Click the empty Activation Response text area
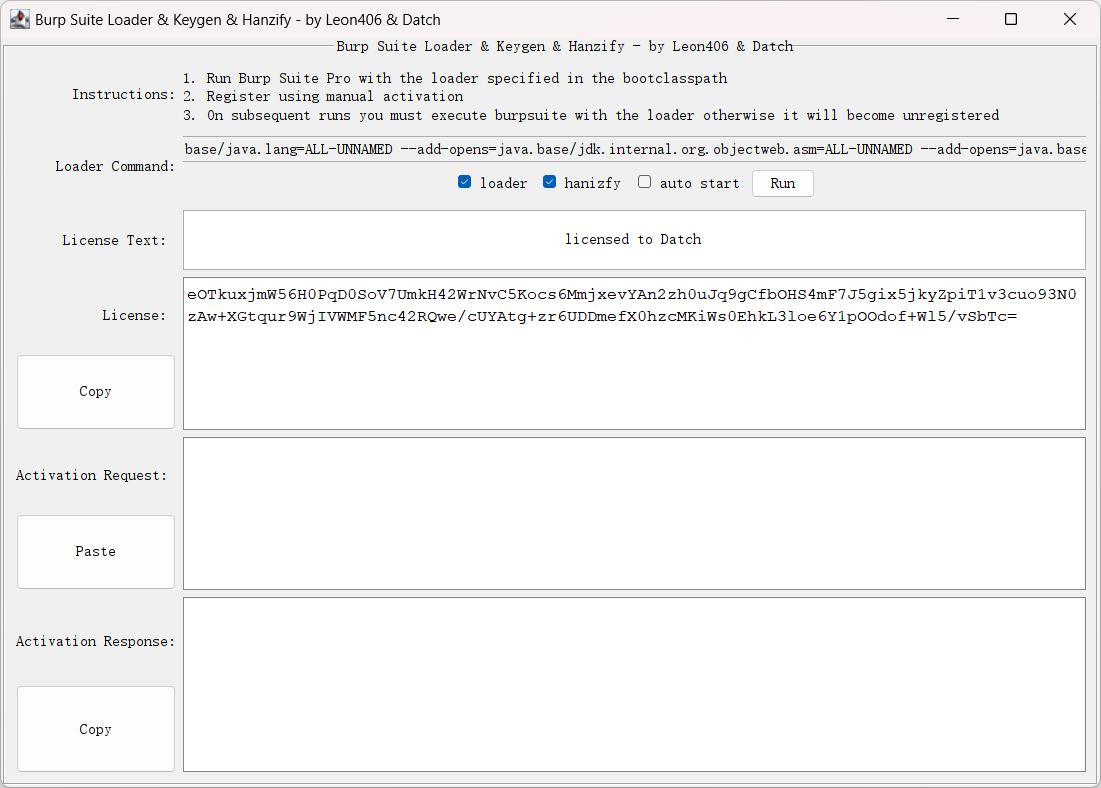The image size is (1101, 788). coord(634,685)
